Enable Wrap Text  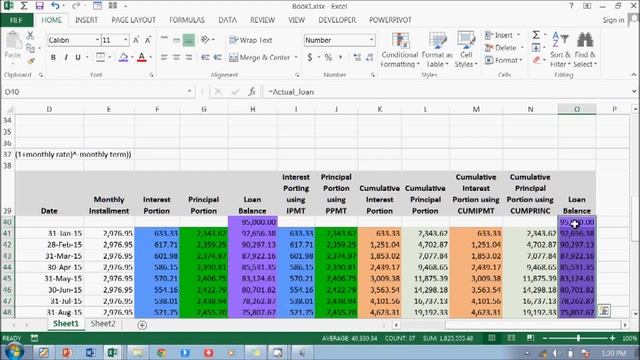(x=251, y=40)
